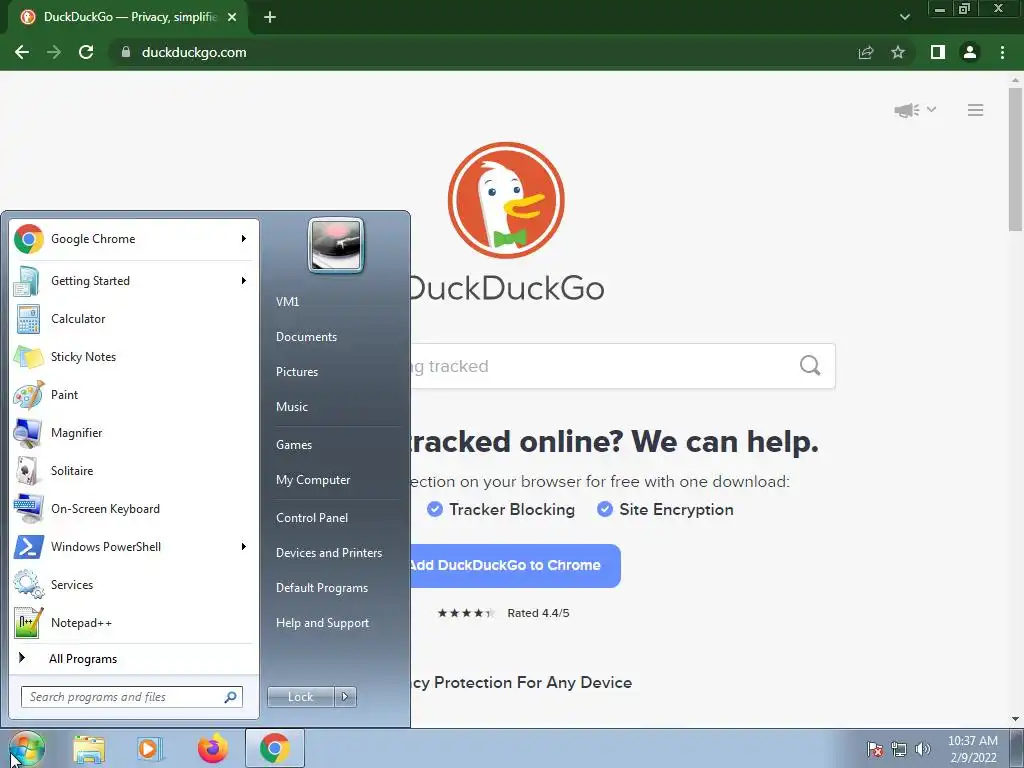1024x768 pixels.
Task: Click the search magnifier in DuckDuckGo box
Action: tap(810, 366)
